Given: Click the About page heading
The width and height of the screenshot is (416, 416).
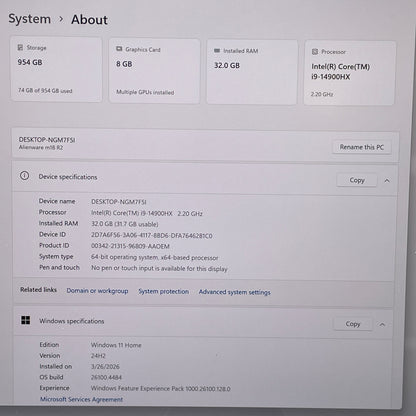Looking at the screenshot, I should coord(89,20).
